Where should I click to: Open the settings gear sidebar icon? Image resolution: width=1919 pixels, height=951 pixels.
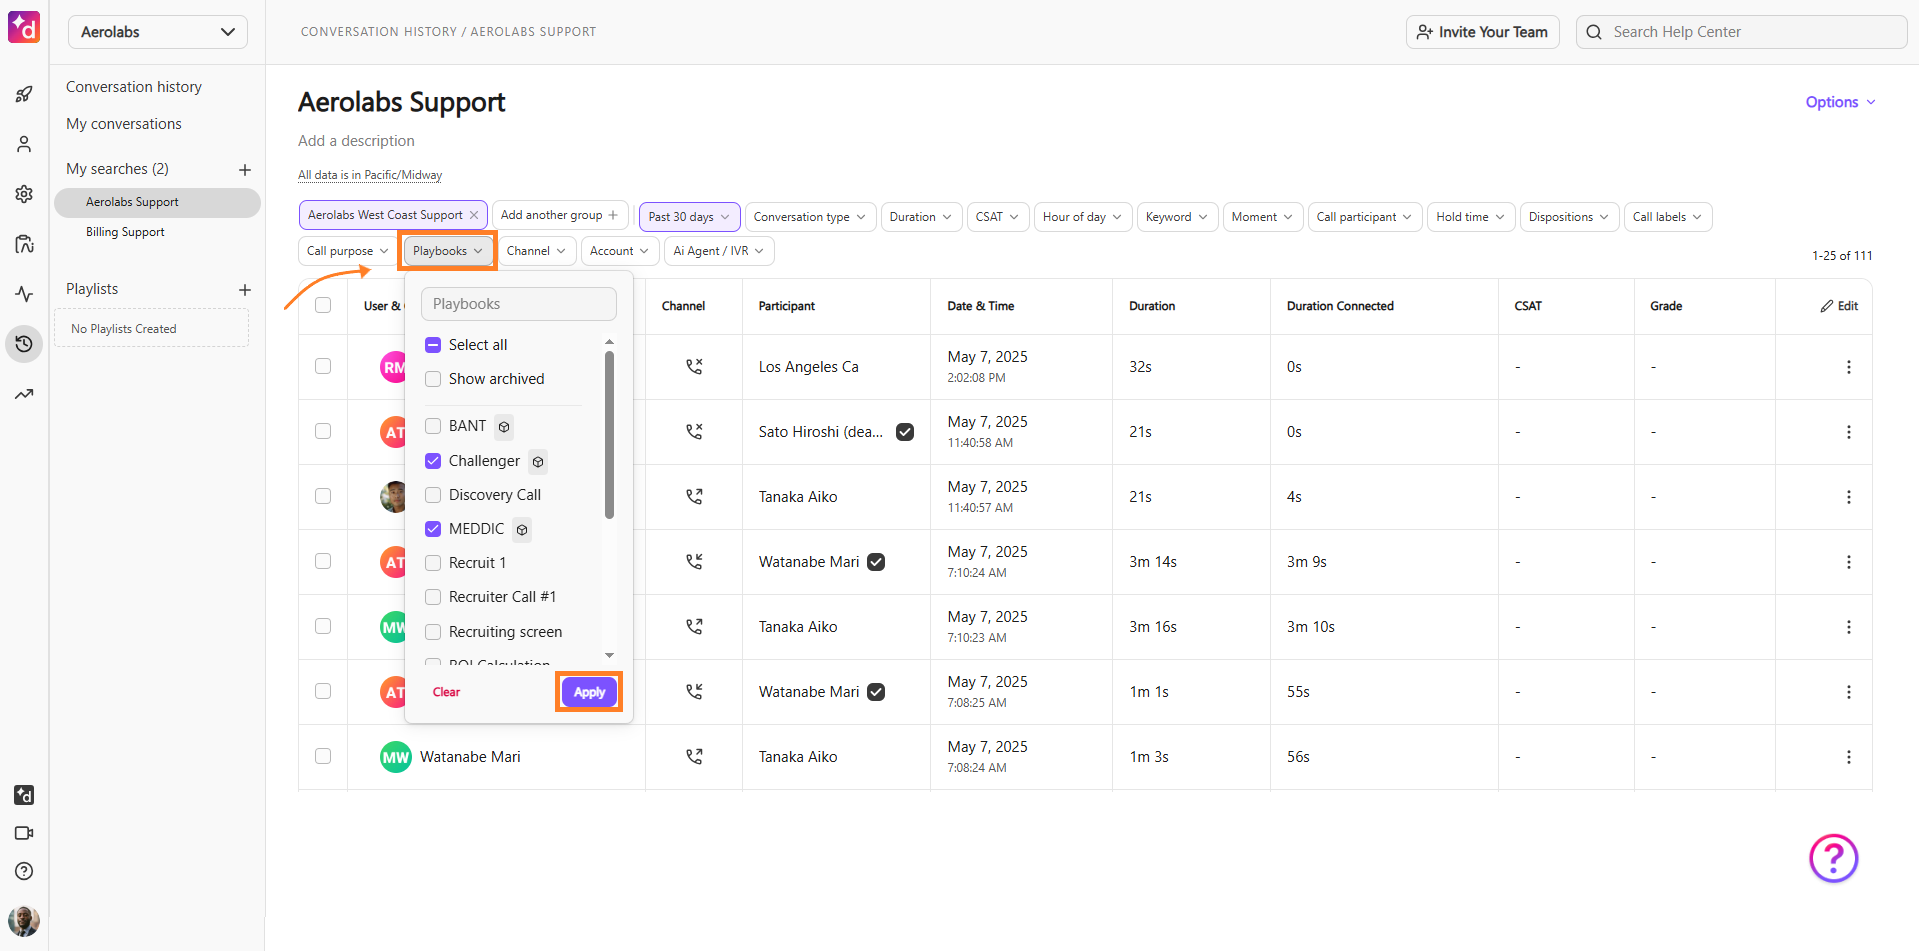point(24,194)
